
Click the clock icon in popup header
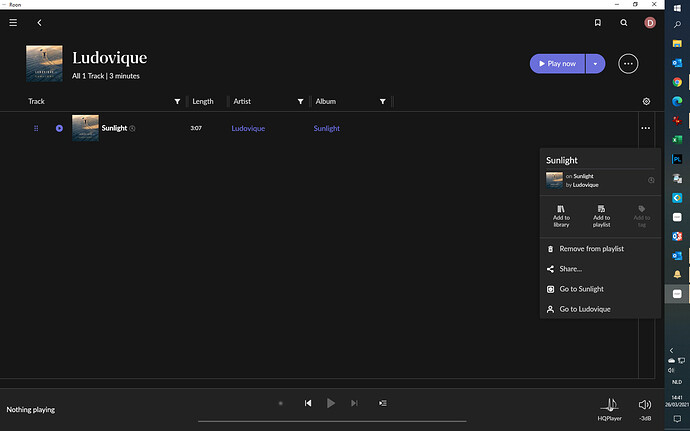(651, 180)
